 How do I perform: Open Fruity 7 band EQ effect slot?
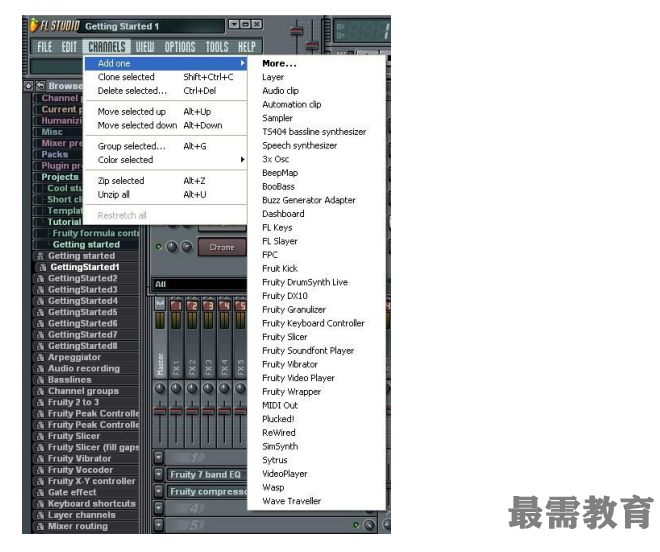(x=207, y=475)
